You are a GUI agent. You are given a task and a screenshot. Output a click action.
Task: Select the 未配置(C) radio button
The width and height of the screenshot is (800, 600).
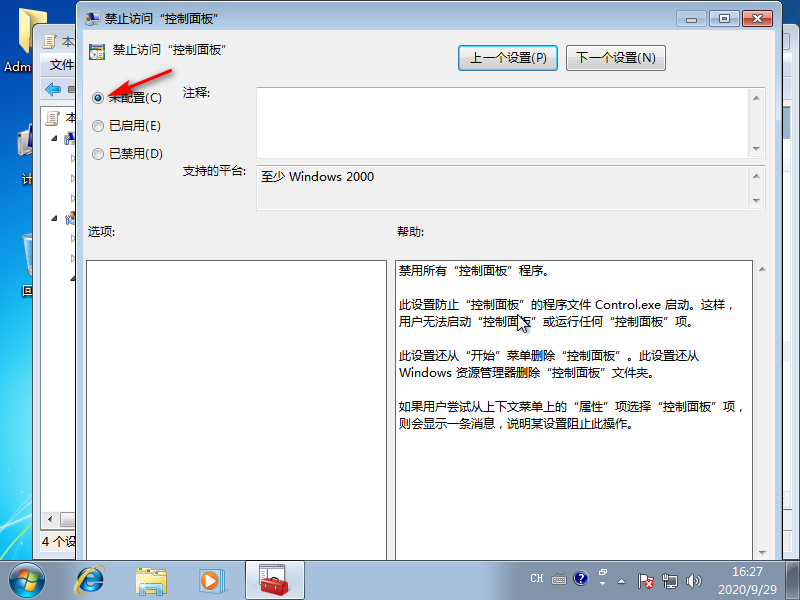click(98, 98)
